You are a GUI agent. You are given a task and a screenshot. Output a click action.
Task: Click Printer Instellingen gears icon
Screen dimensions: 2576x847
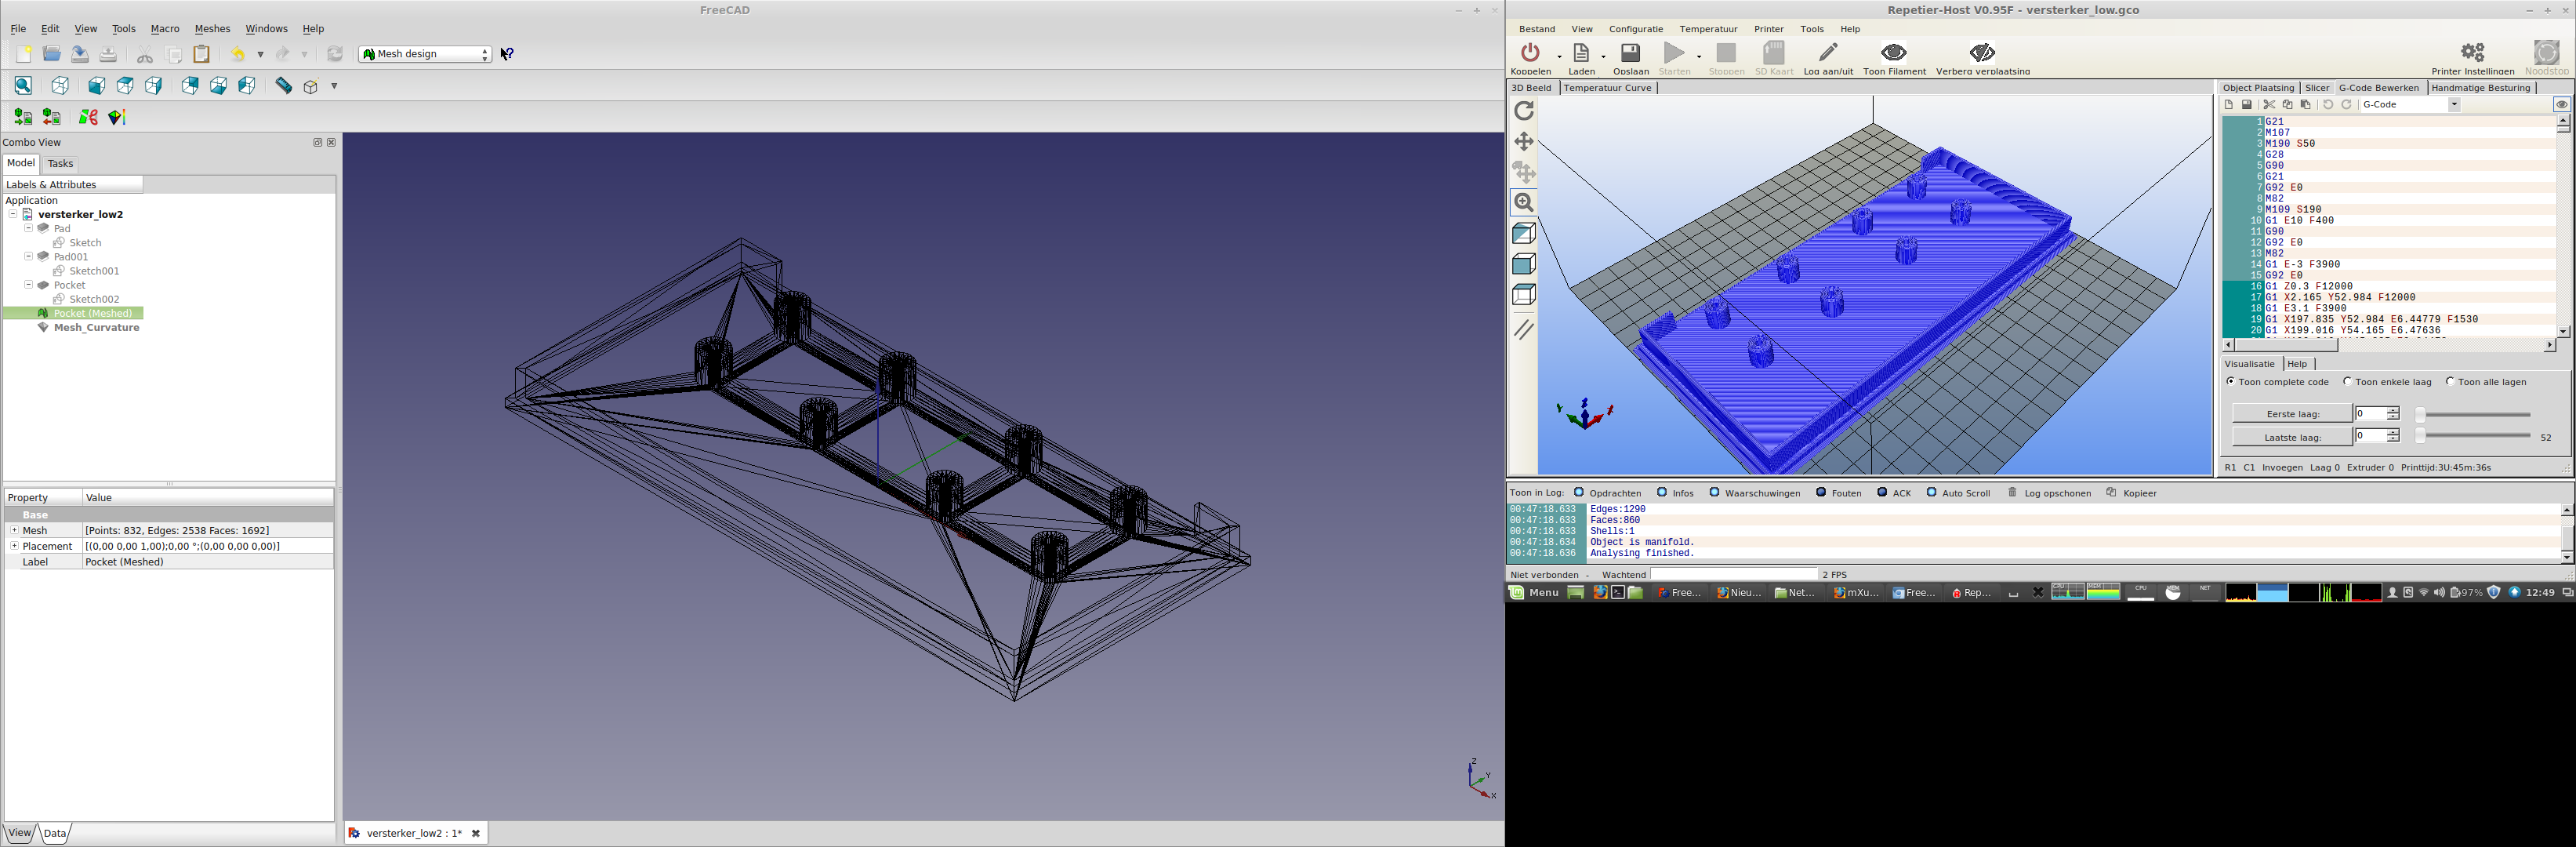(x=2473, y=52)
